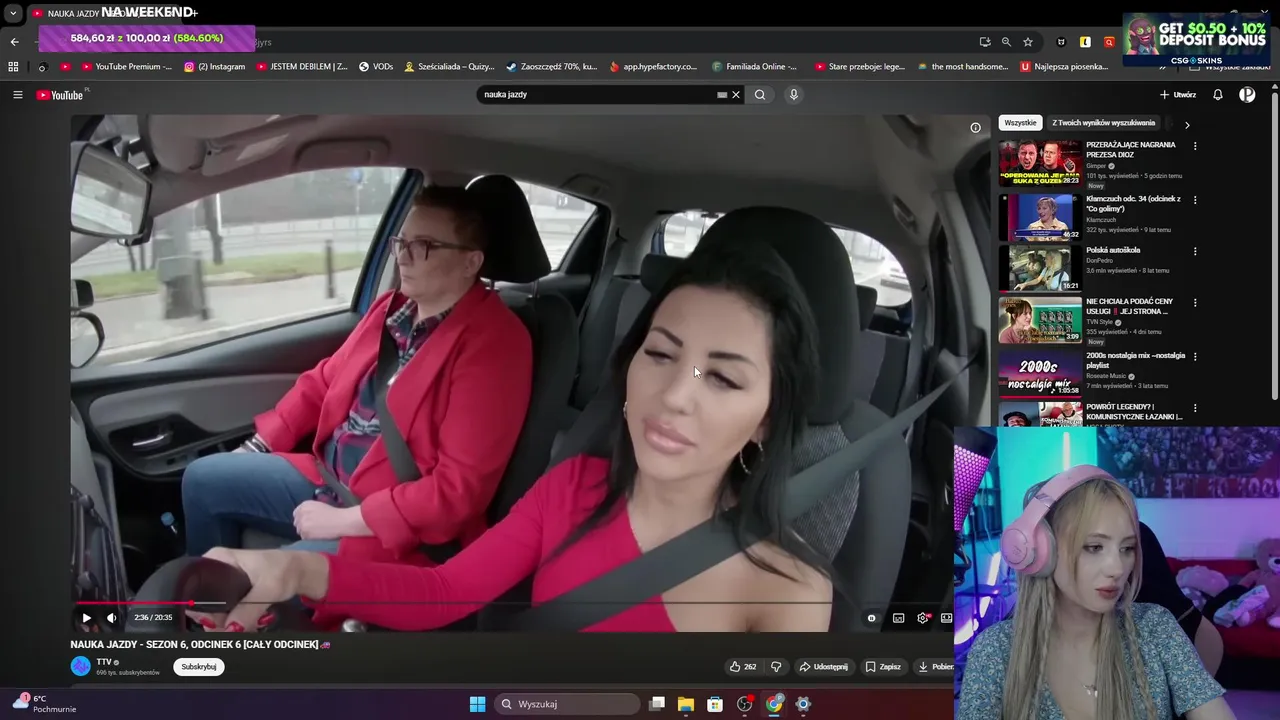Open 'app.hypefactory.co' bookmark
Screen dimensions: 1280x720
653,67
